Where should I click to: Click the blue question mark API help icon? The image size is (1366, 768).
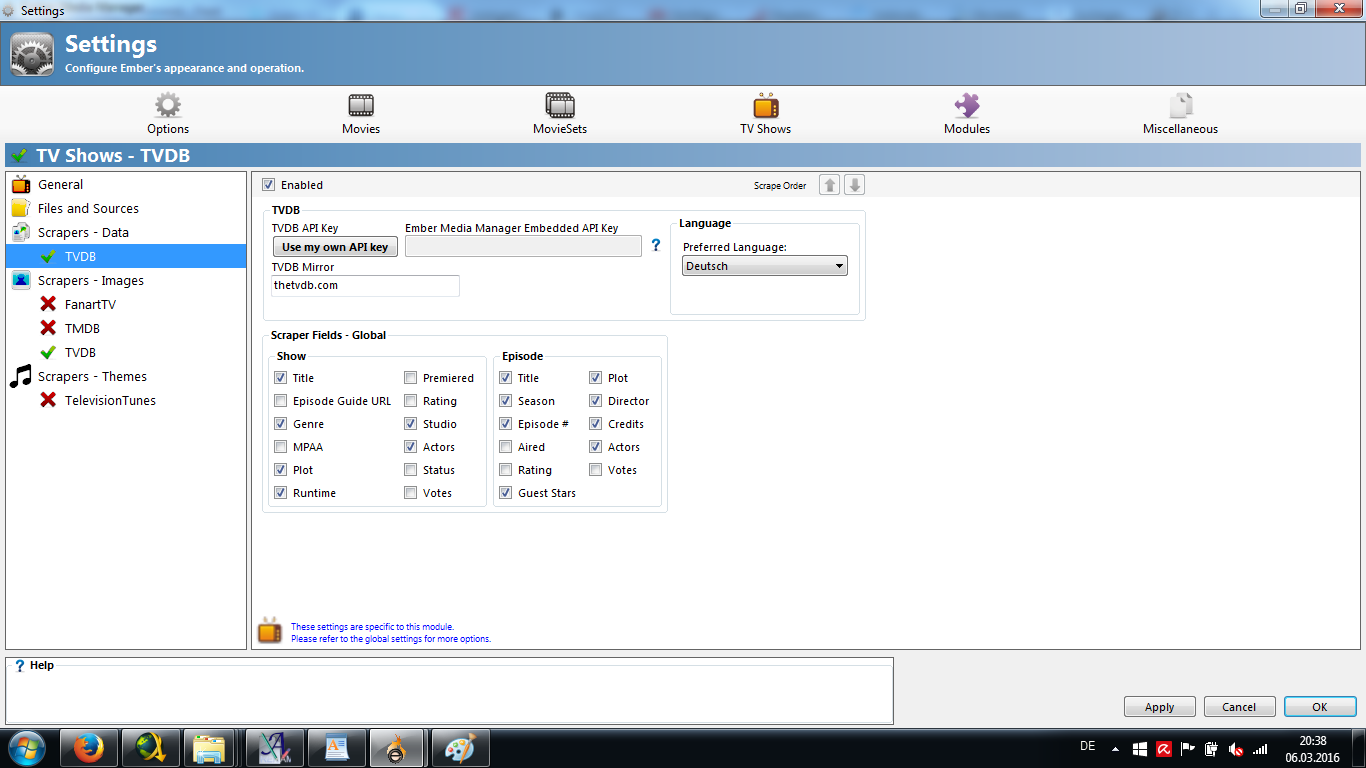(656, 245)
